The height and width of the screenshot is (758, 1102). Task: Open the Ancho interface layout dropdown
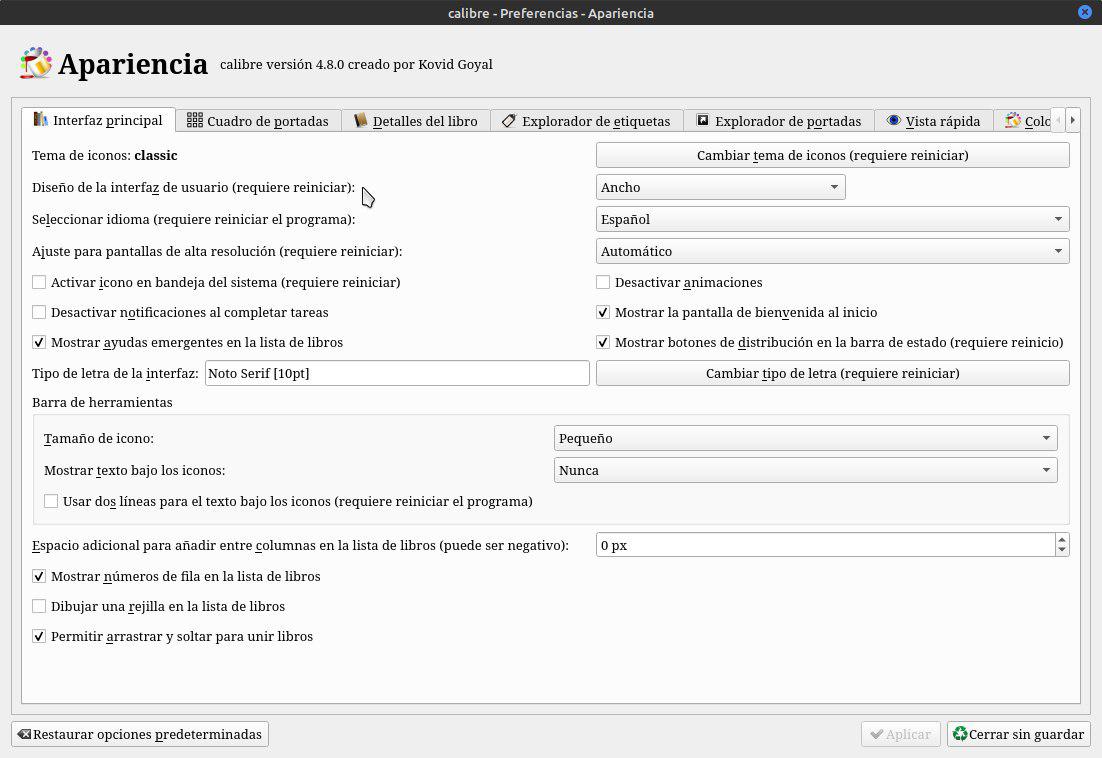[x=720, y=188]
